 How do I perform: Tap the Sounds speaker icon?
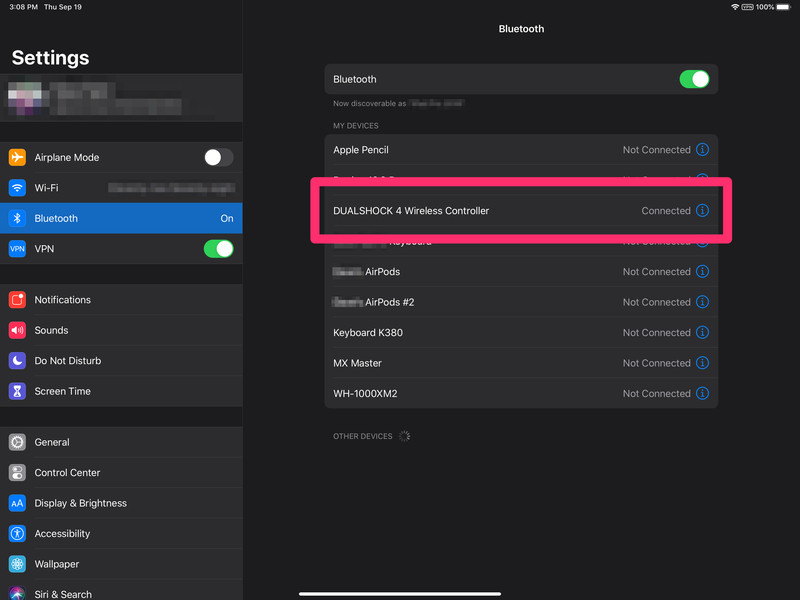[17, 330]
